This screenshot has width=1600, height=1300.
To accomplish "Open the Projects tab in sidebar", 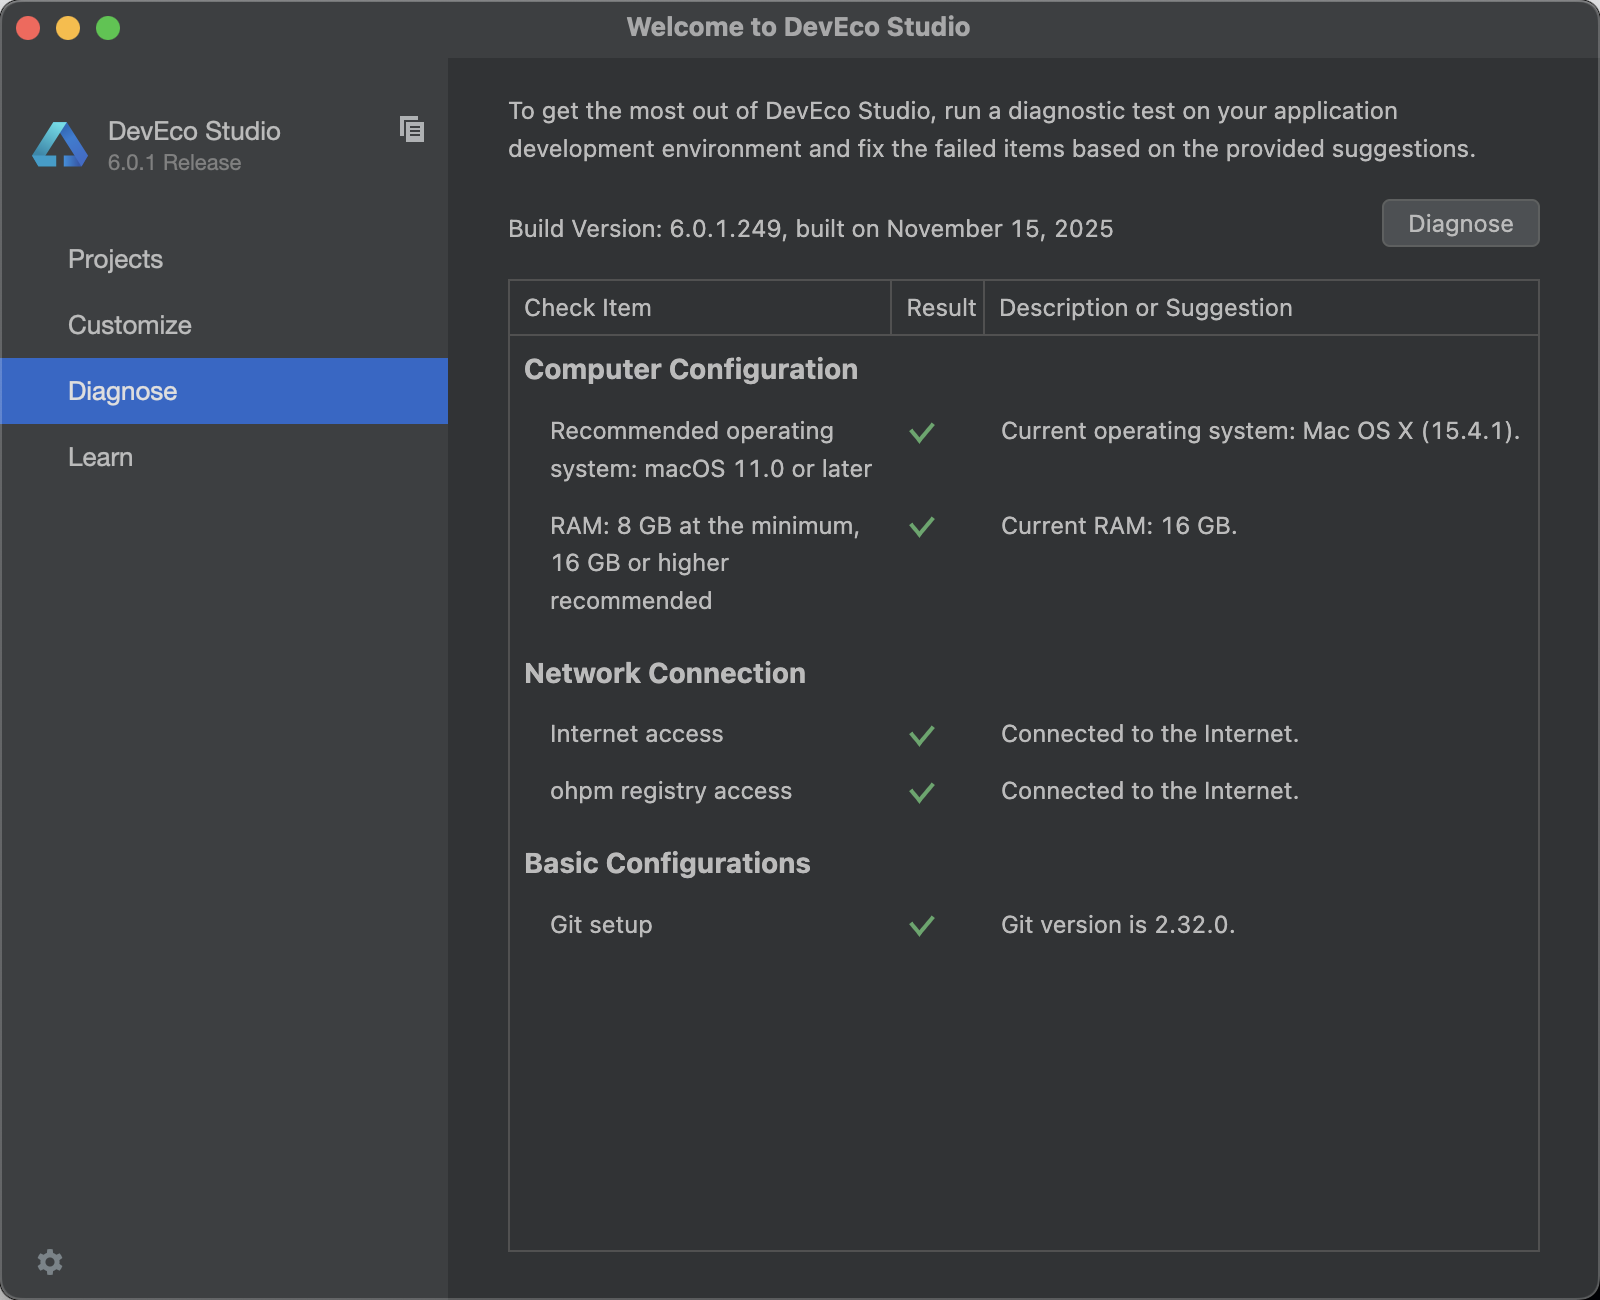I will 115,259.
